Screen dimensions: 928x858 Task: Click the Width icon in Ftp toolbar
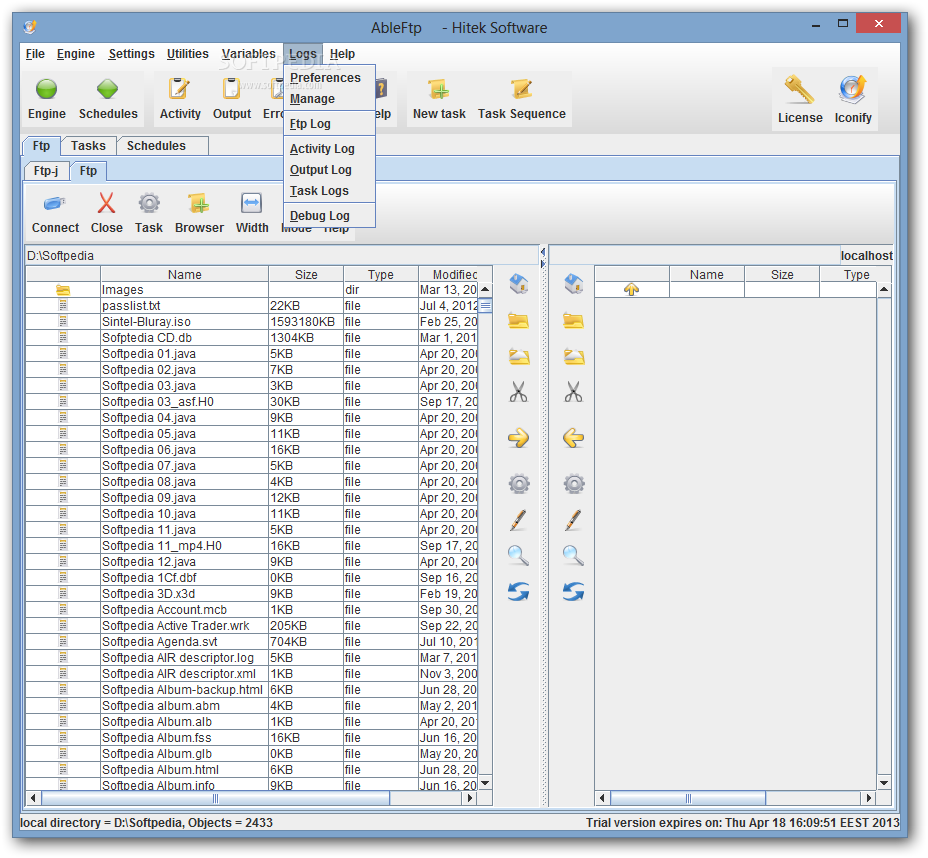pyautogui.click(x=252, y=203)
